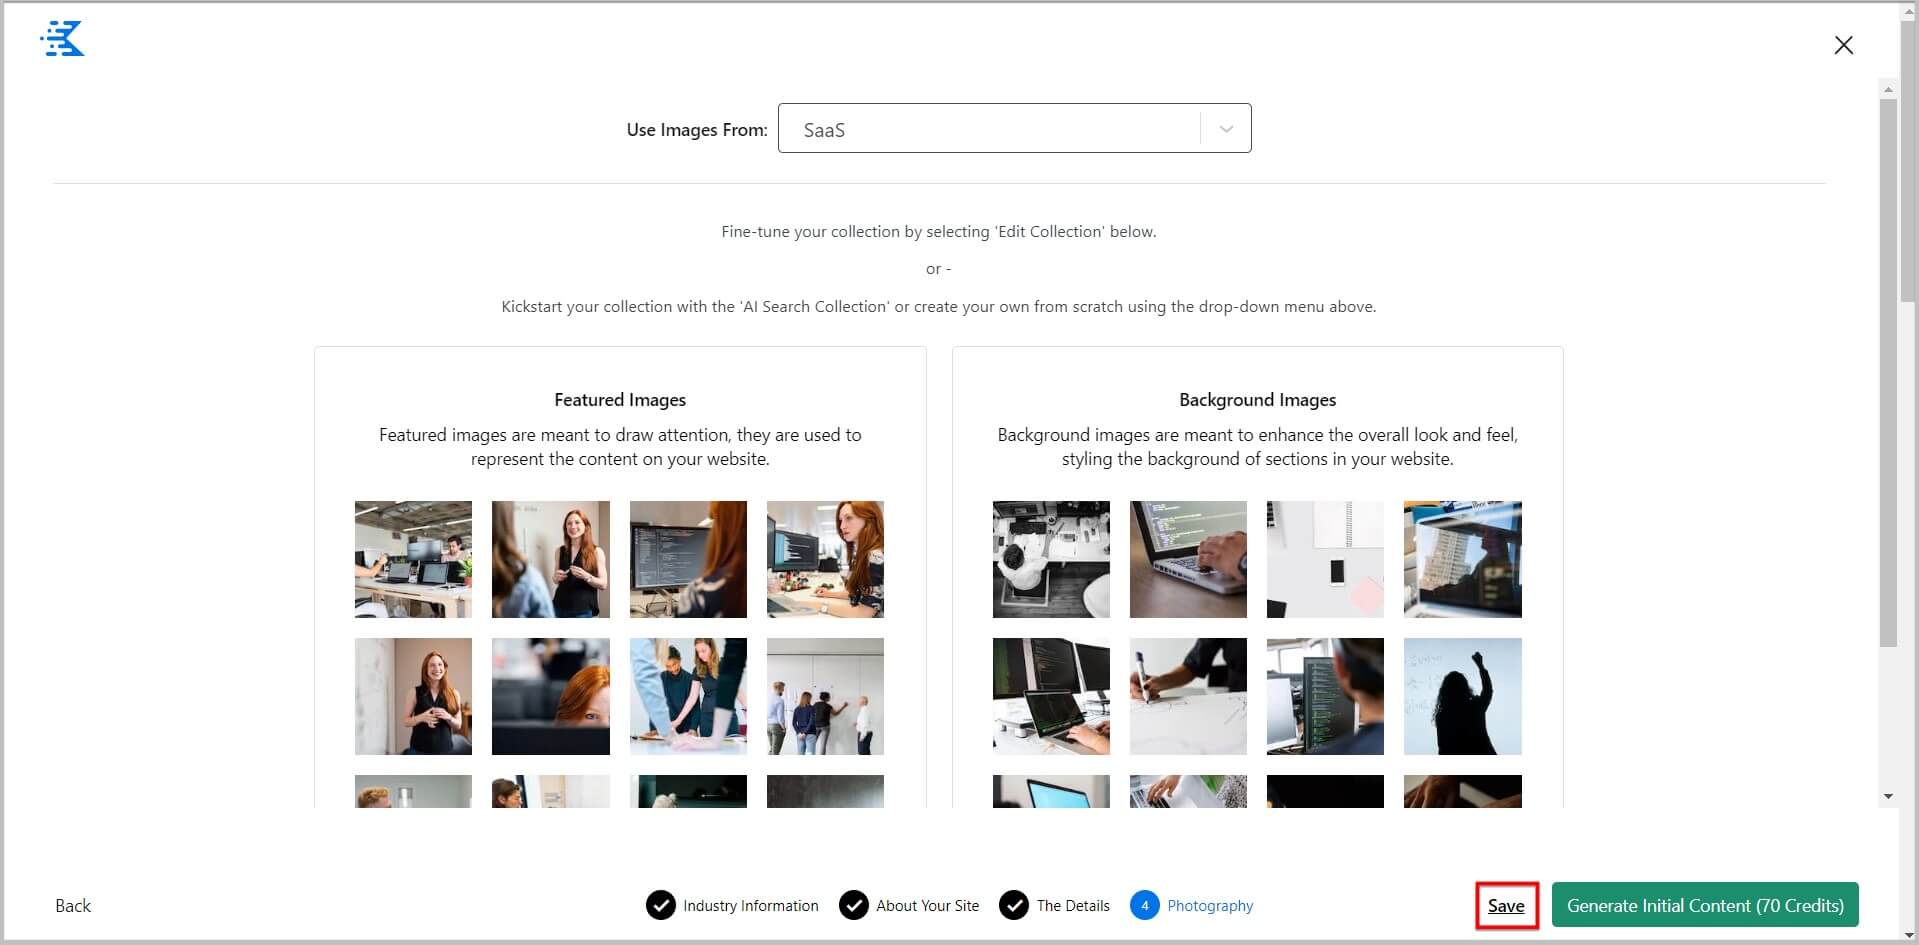Click the Industry Information checkmark icon
The height and width of the screenshot is (945, 1919).
click(x=660, y=905)
